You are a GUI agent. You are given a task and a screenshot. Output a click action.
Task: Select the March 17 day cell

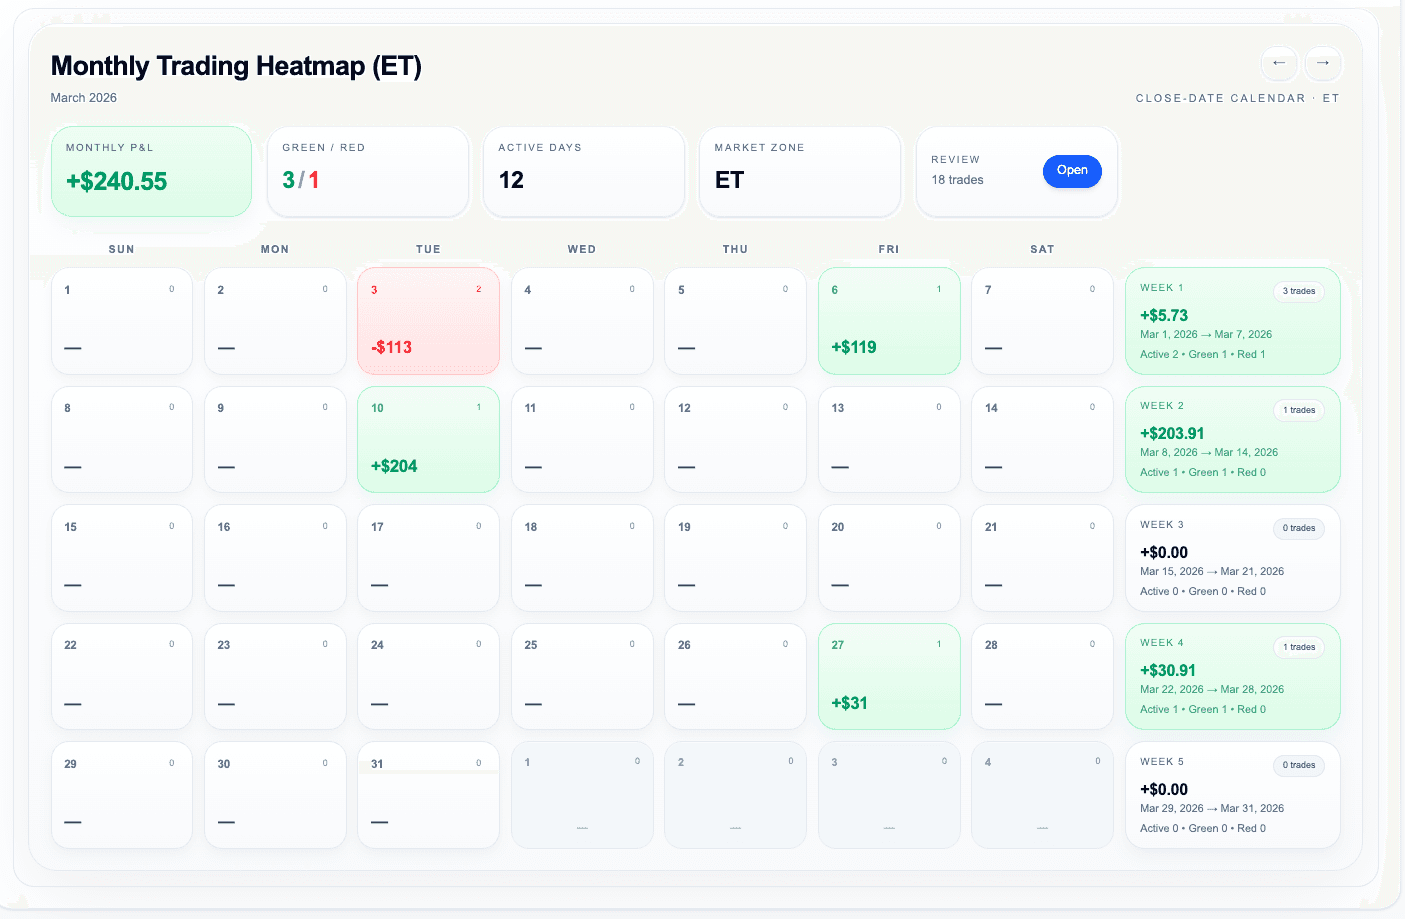coord(428,558)
